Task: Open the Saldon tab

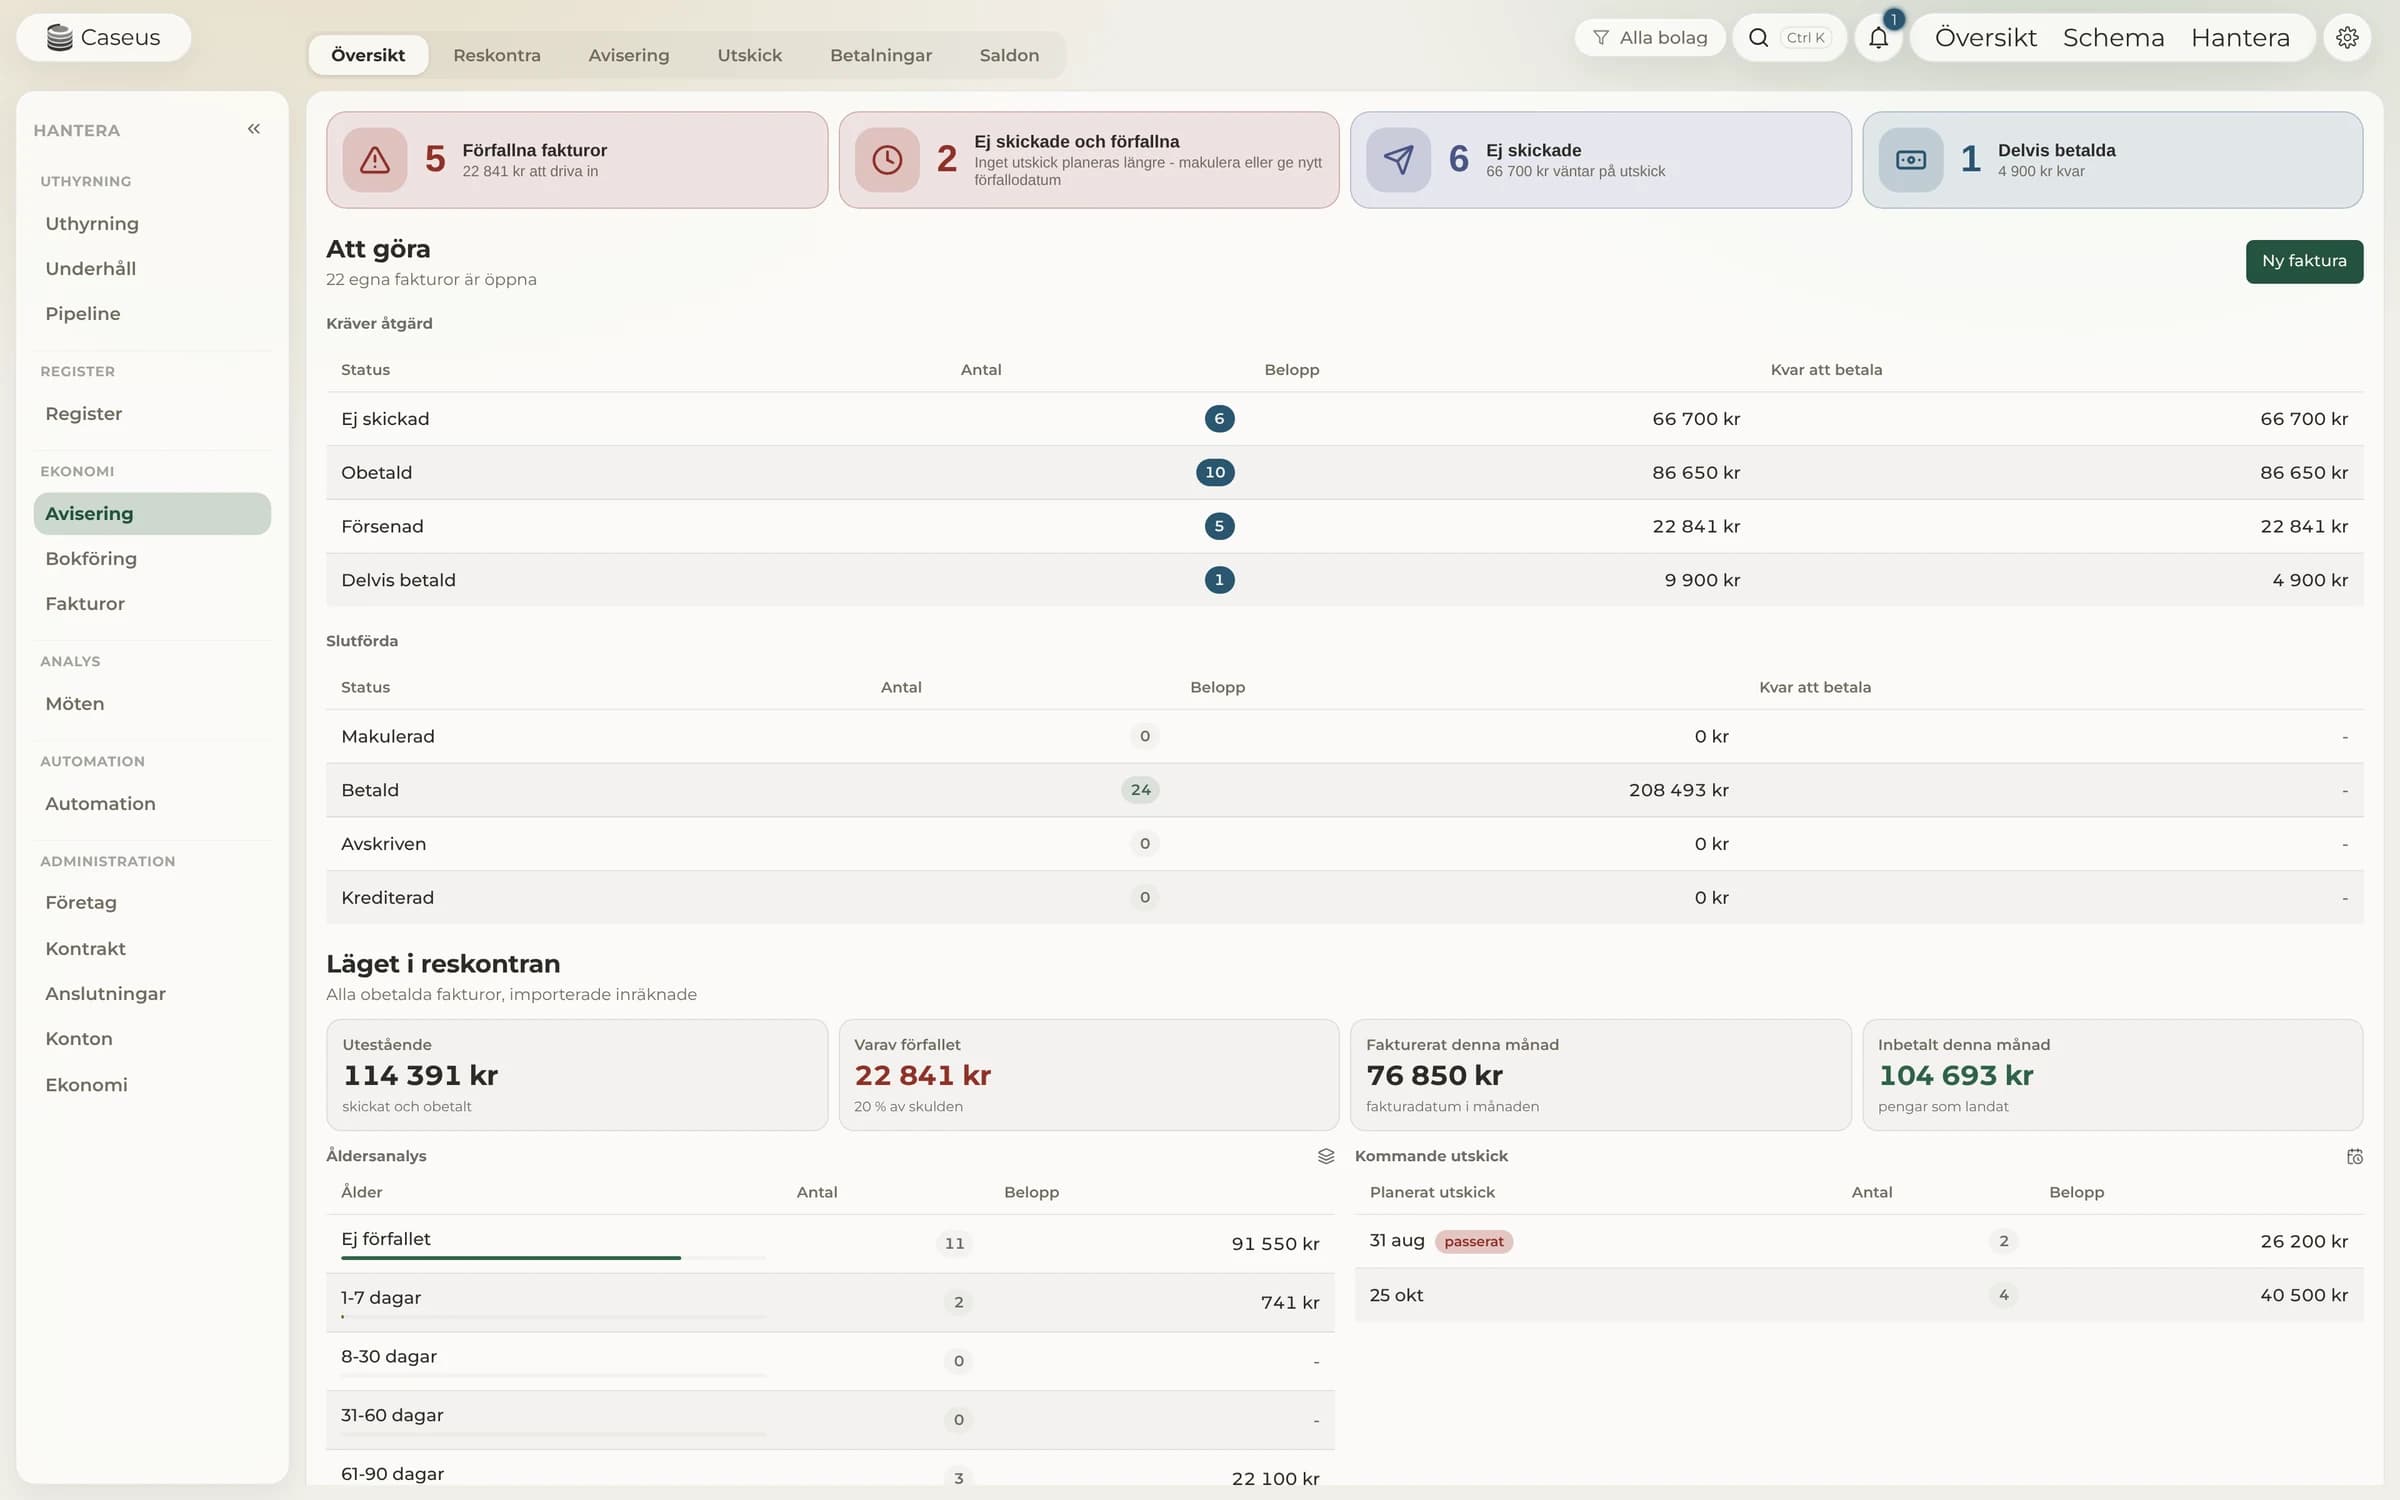Action: (x=1009, y=55)
